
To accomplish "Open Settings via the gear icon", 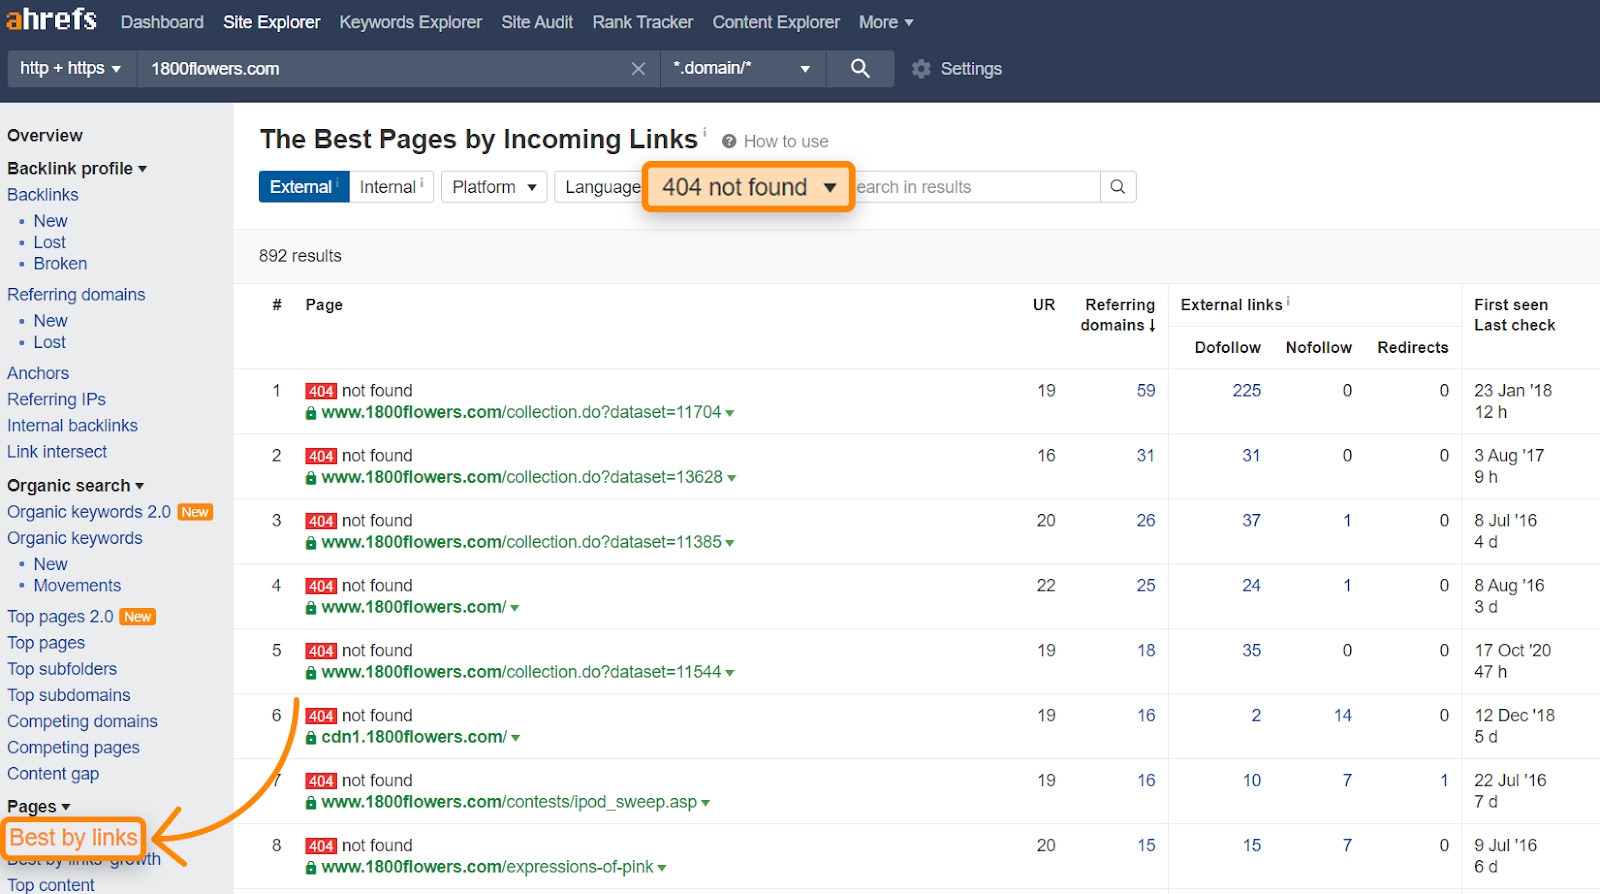I will (x=921, y=69).
